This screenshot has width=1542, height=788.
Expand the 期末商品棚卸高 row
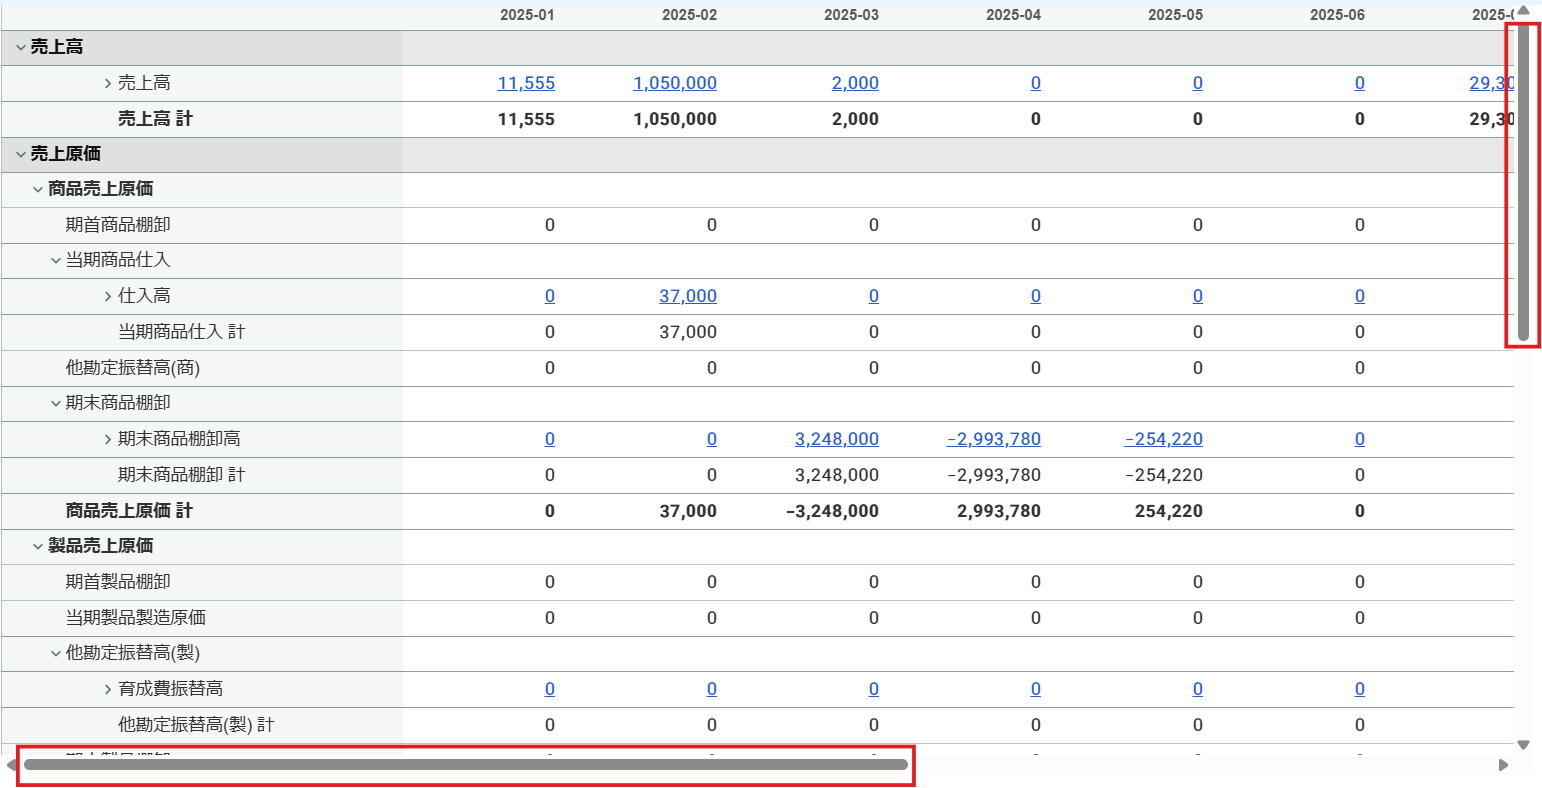click(108, 439)
